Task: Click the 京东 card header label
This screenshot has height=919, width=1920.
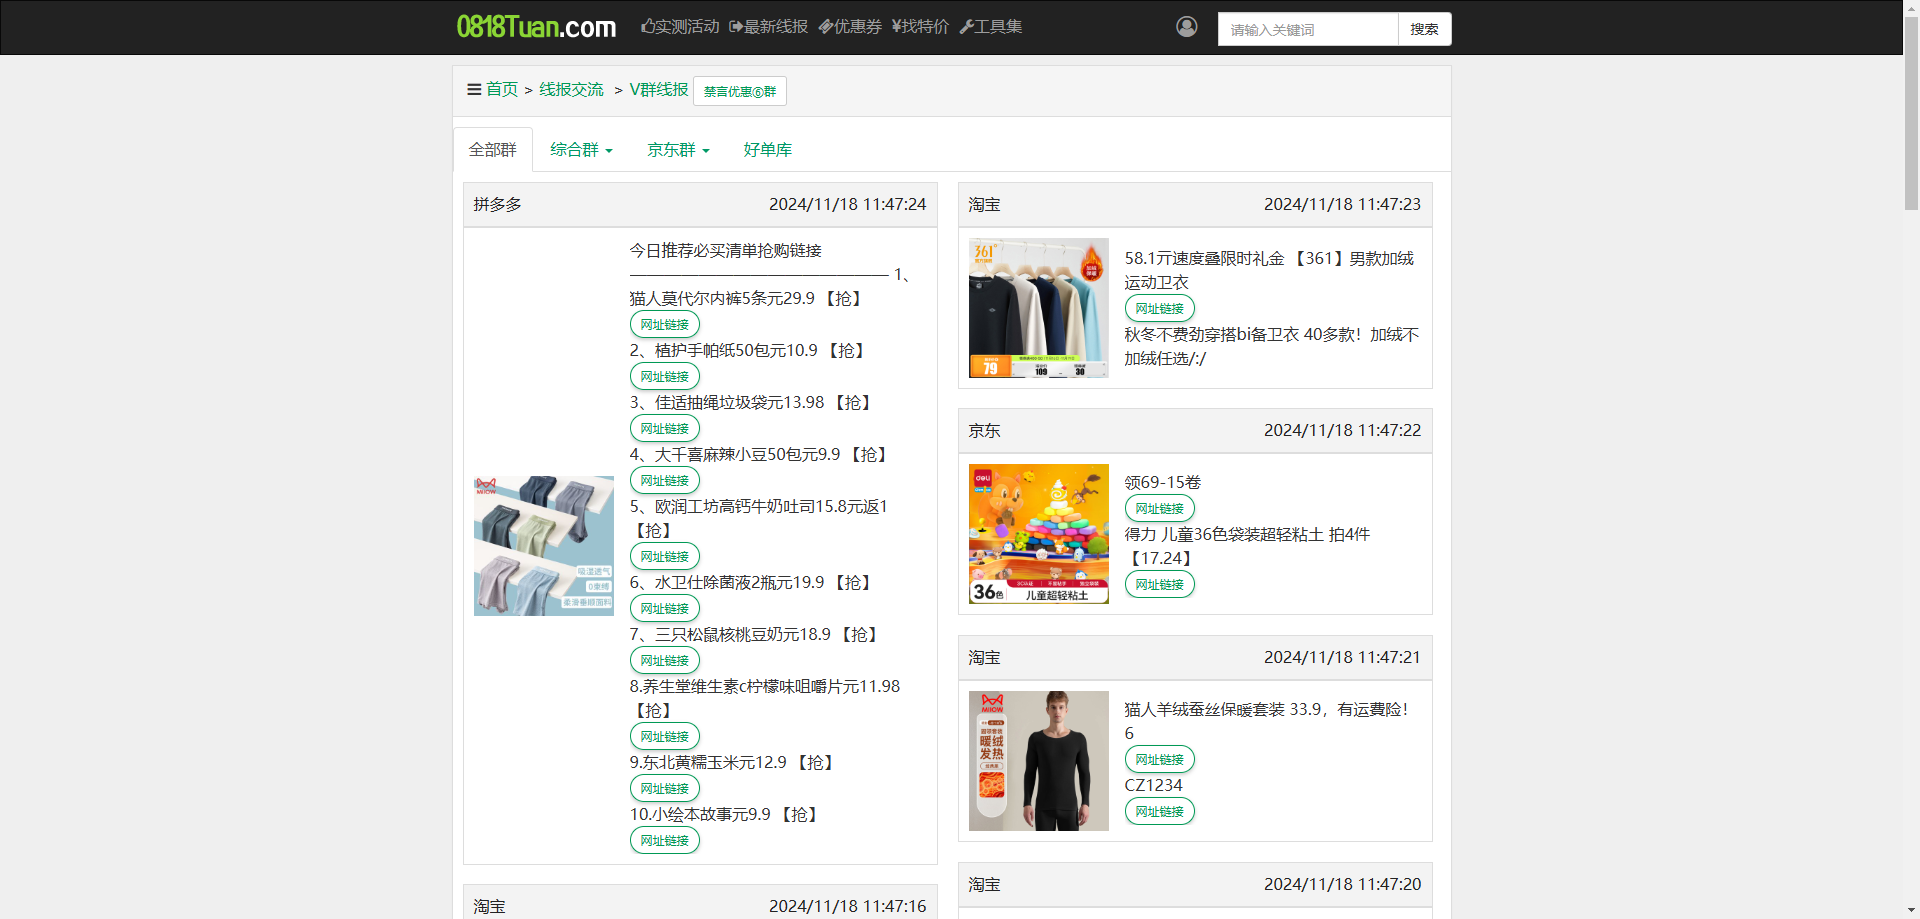Action: [984, 431]
